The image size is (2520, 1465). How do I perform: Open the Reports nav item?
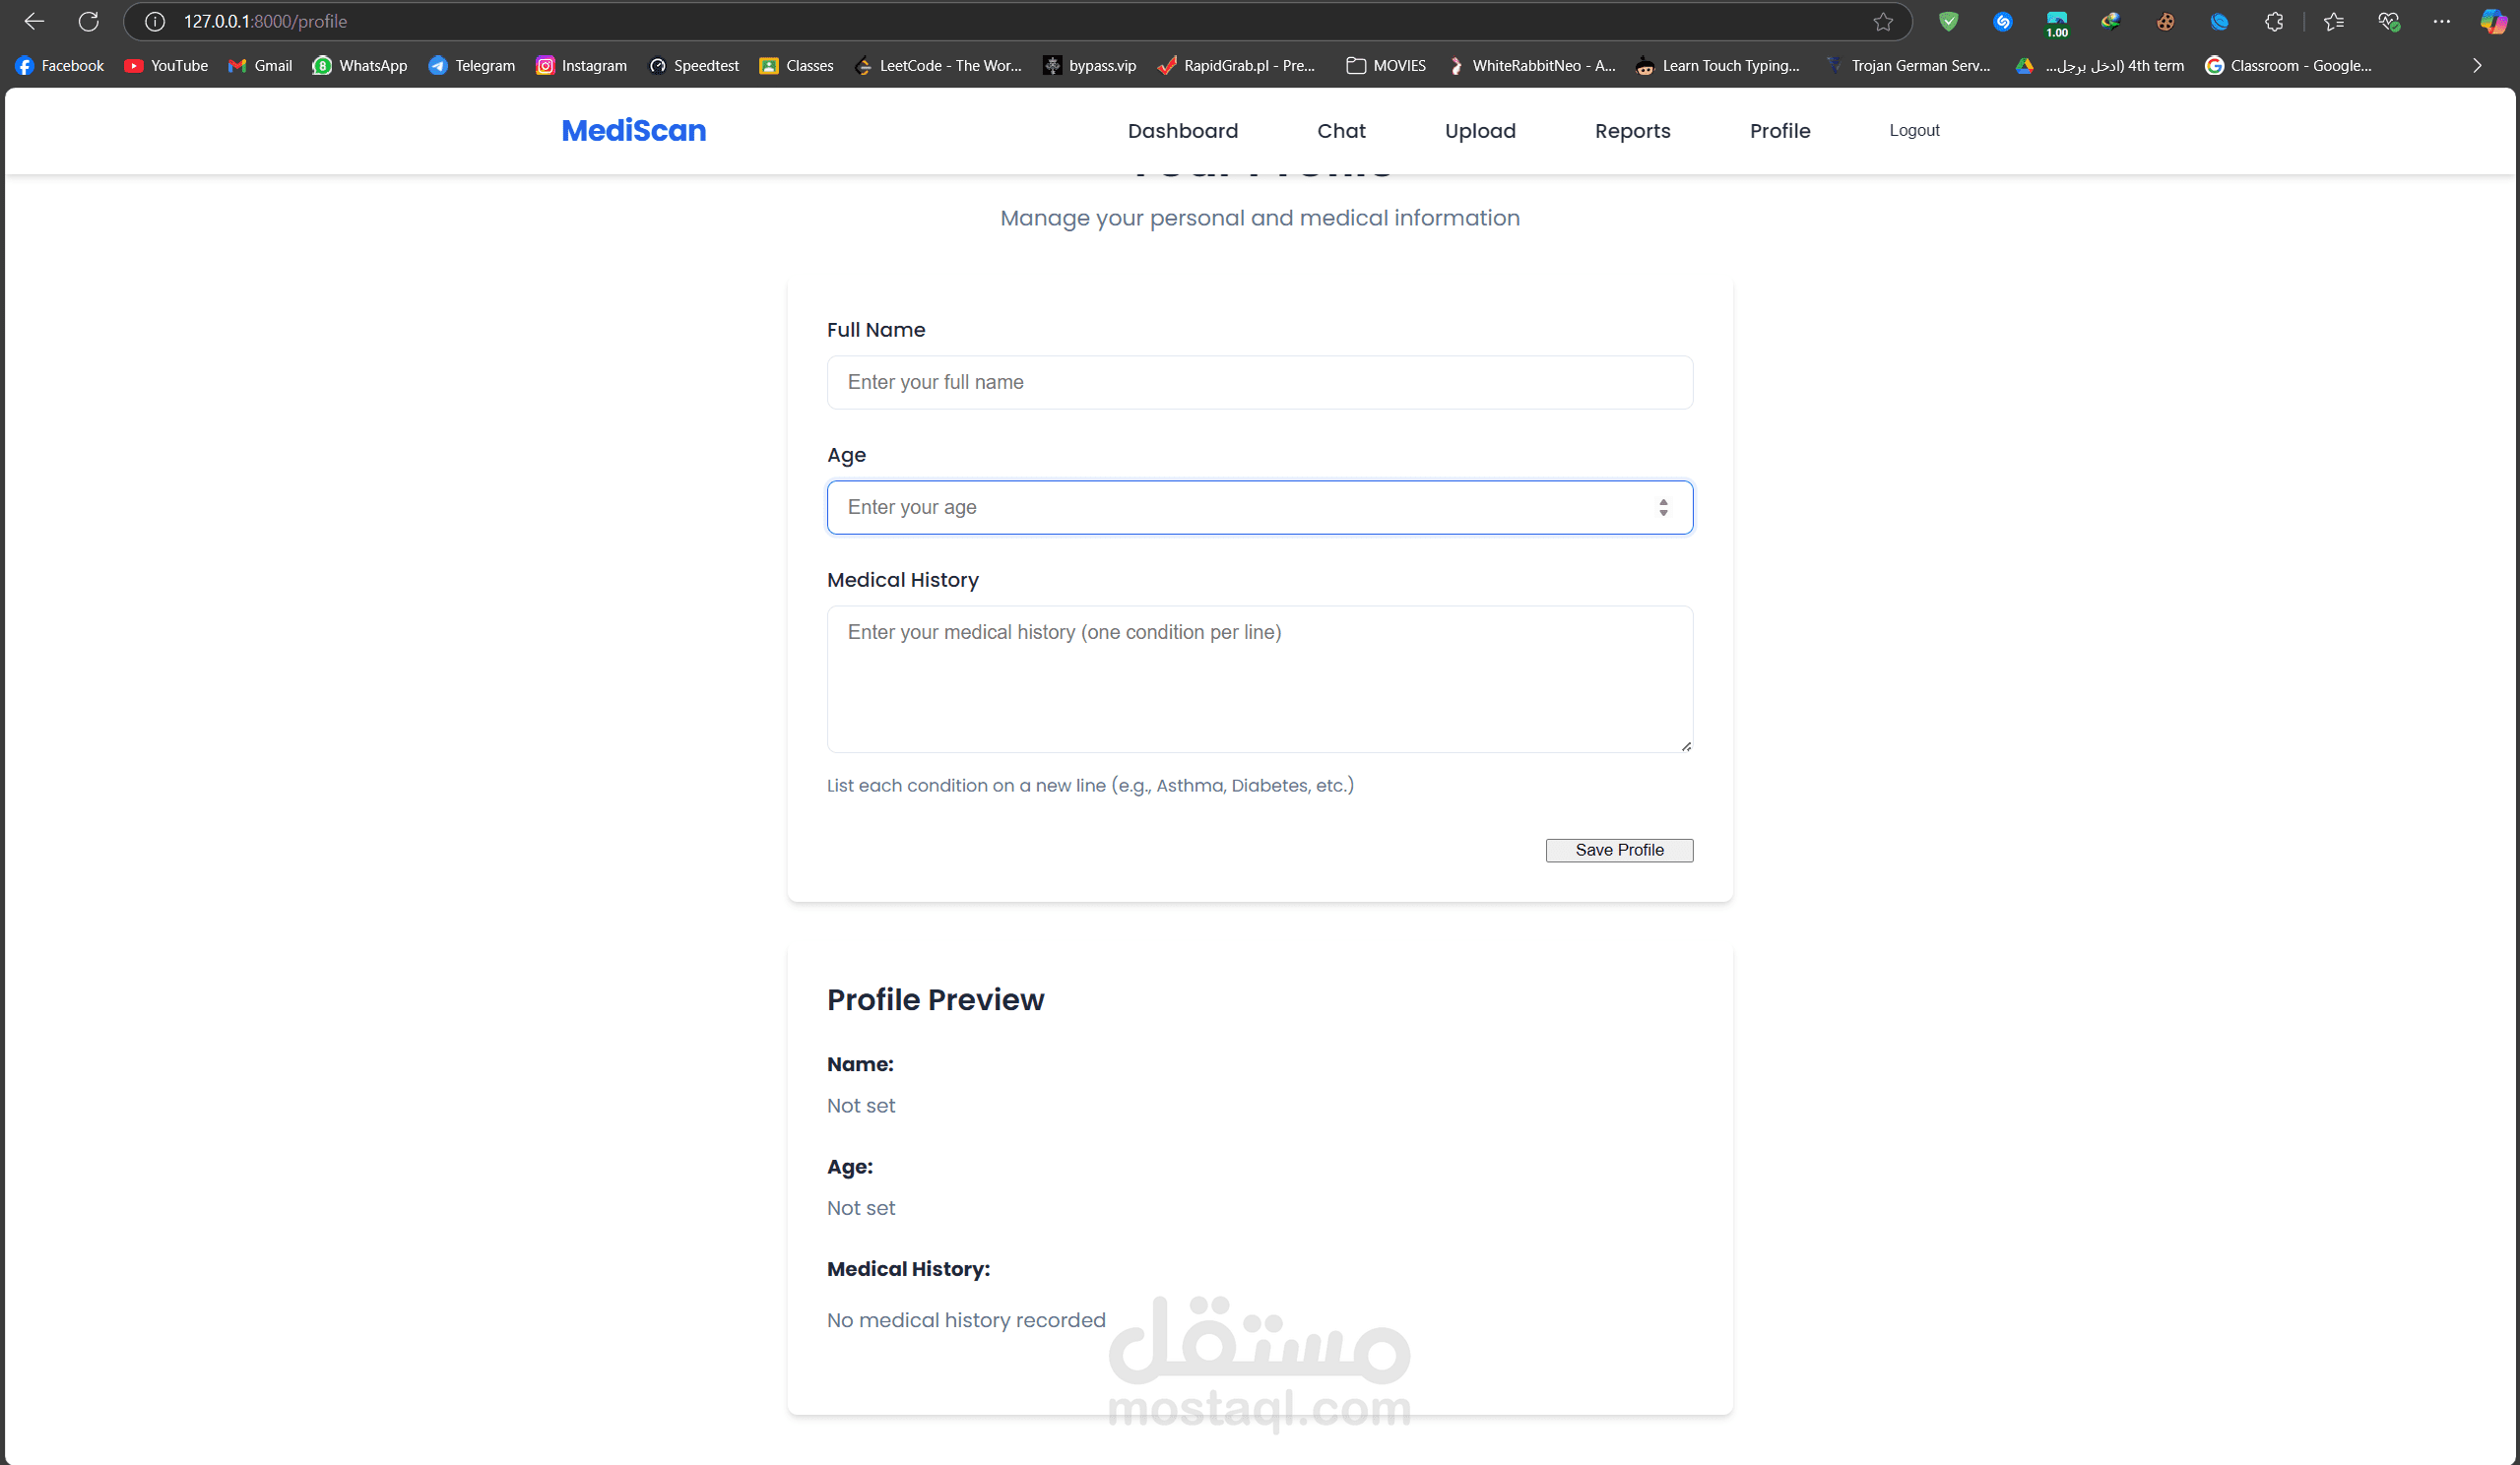(x=1632, y=131)
